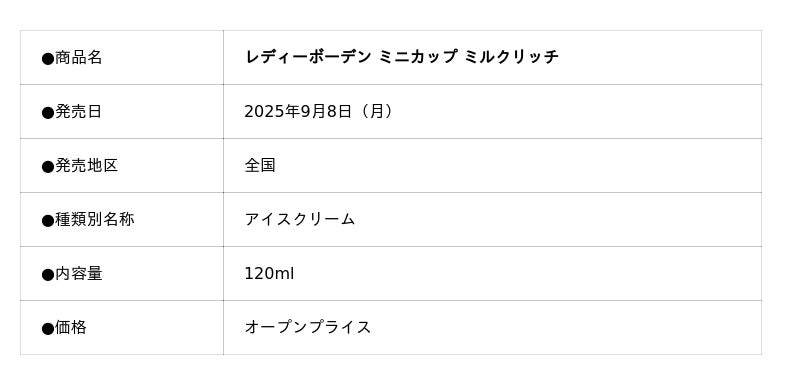
Task: Click the 商品名 label cell
Action: (122, 58)
